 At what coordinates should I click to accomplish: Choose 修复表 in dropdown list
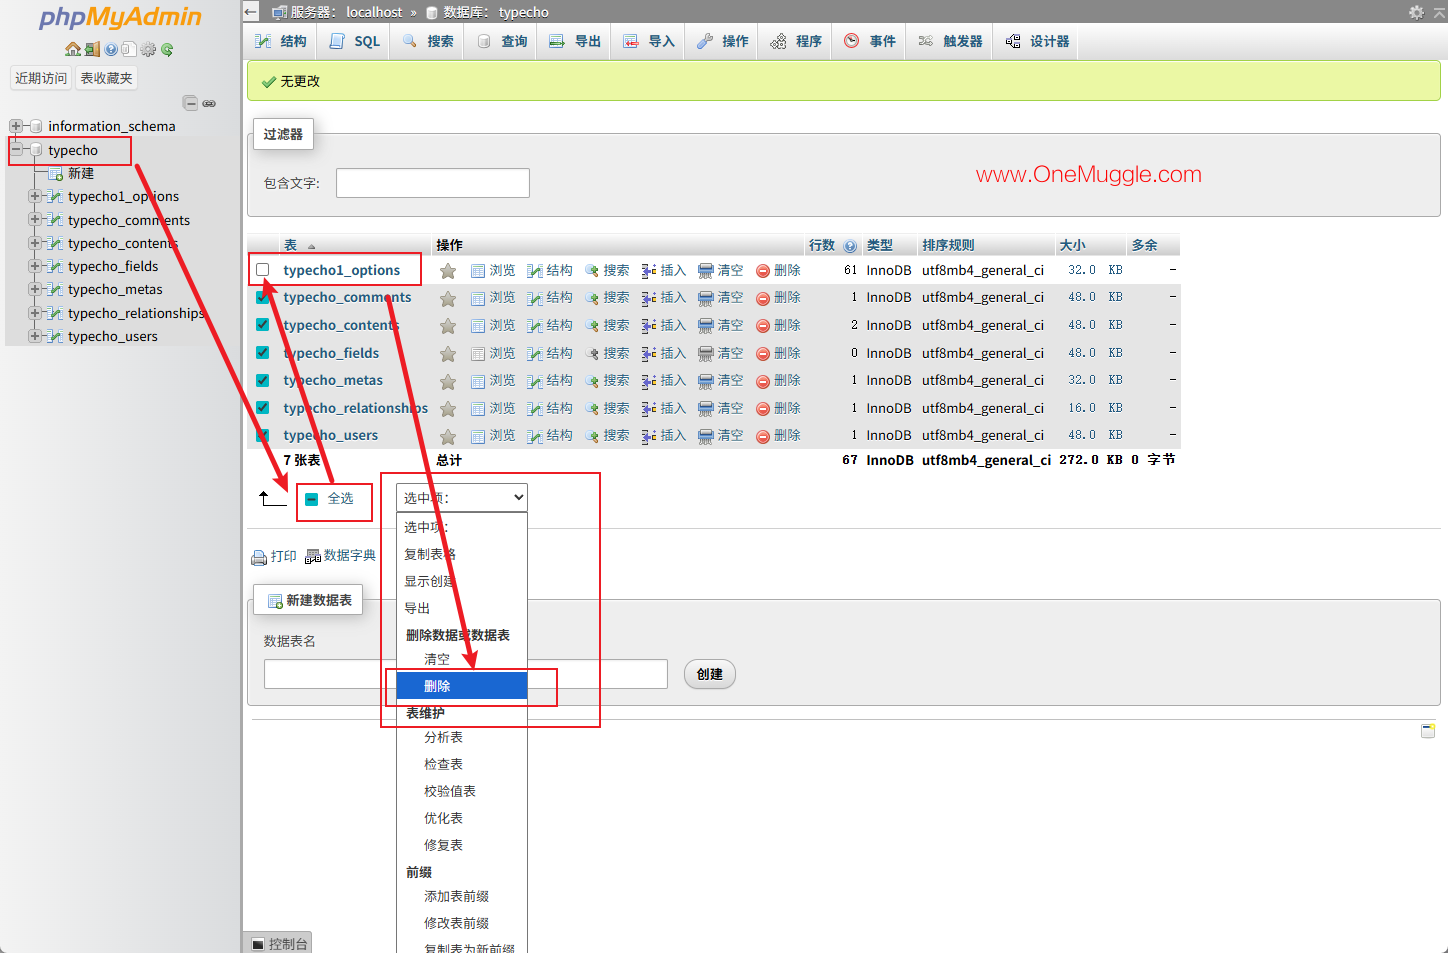point(462,845)
